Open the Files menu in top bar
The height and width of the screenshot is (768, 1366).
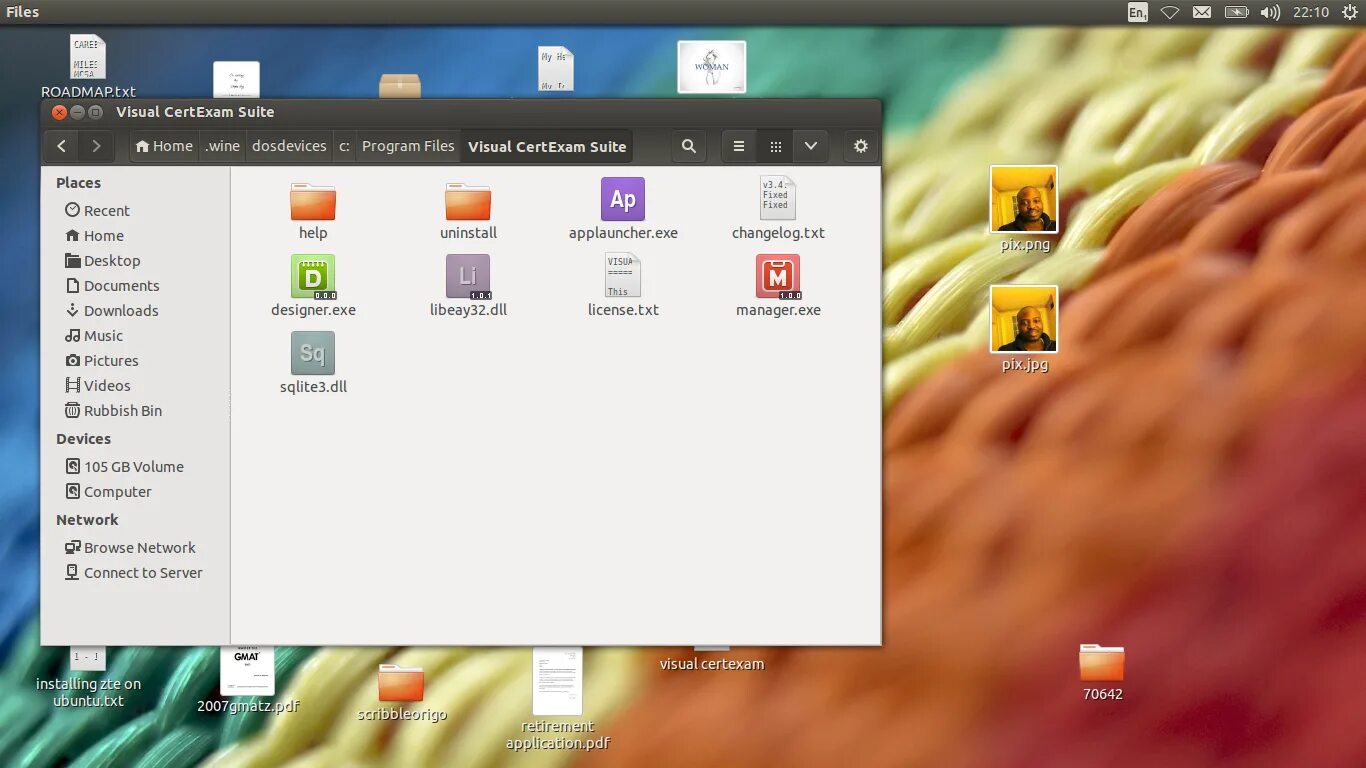tap(22, 12)
